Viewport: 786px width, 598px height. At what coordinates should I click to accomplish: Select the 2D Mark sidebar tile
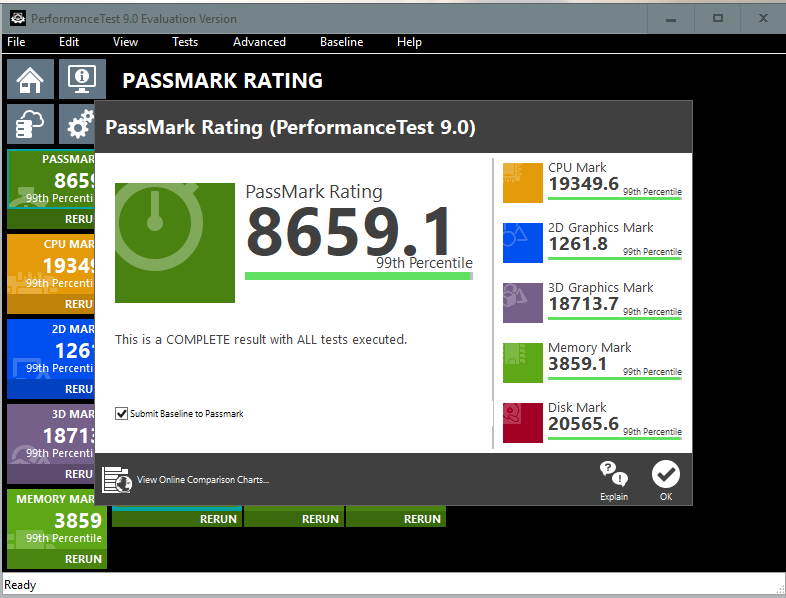pos(51,349)
